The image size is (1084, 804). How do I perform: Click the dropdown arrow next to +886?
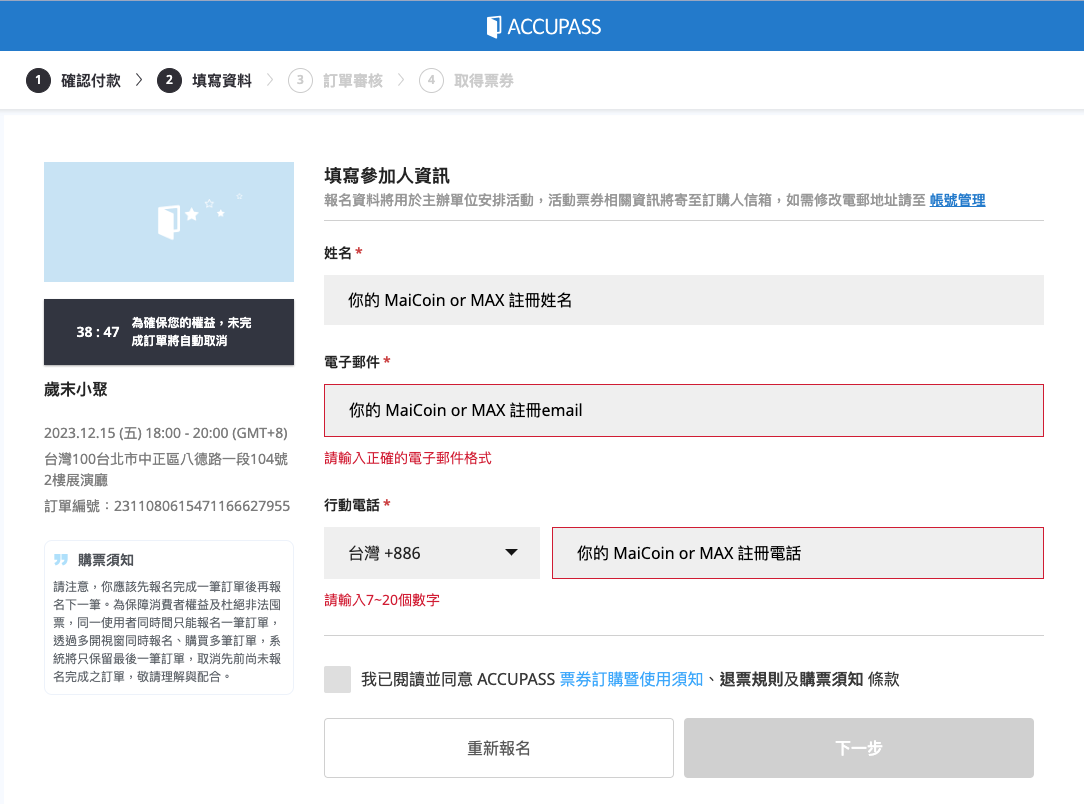click(x=511, y=553)
